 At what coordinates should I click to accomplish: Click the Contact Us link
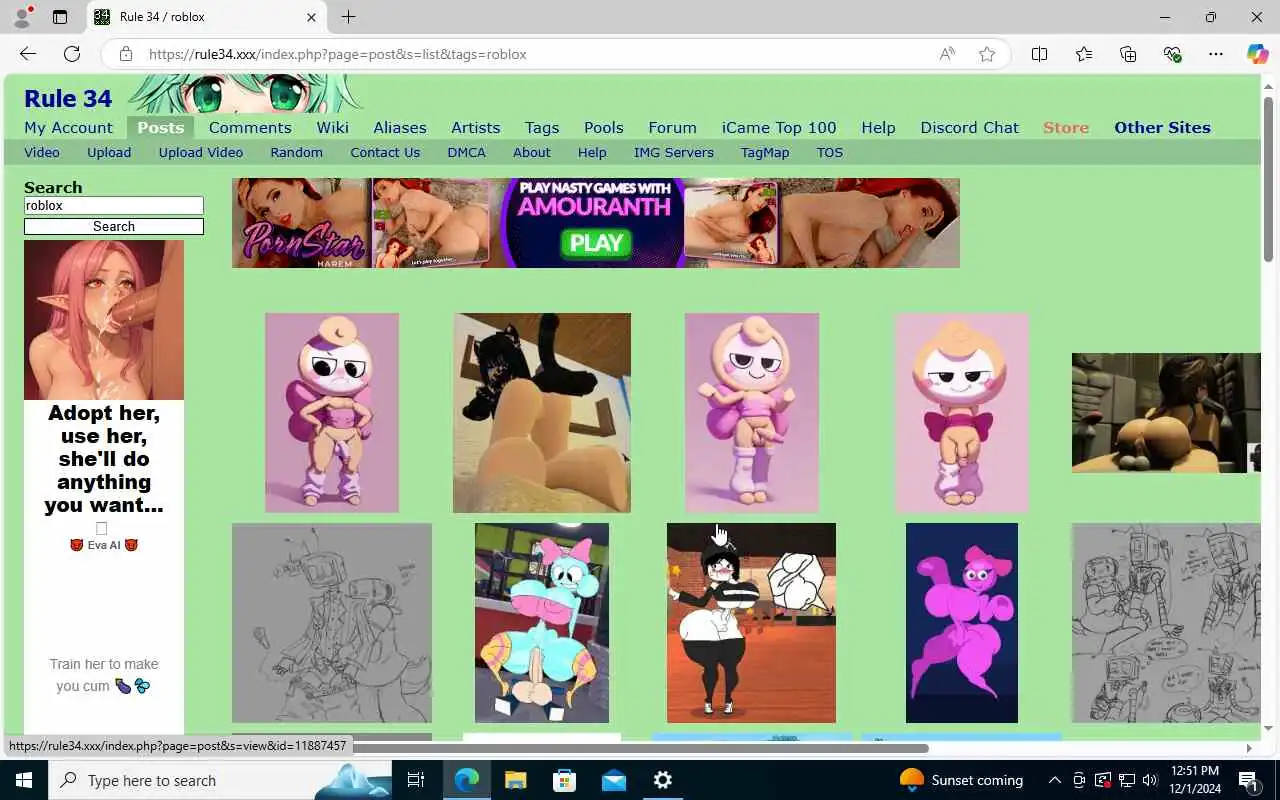[385, 152]
